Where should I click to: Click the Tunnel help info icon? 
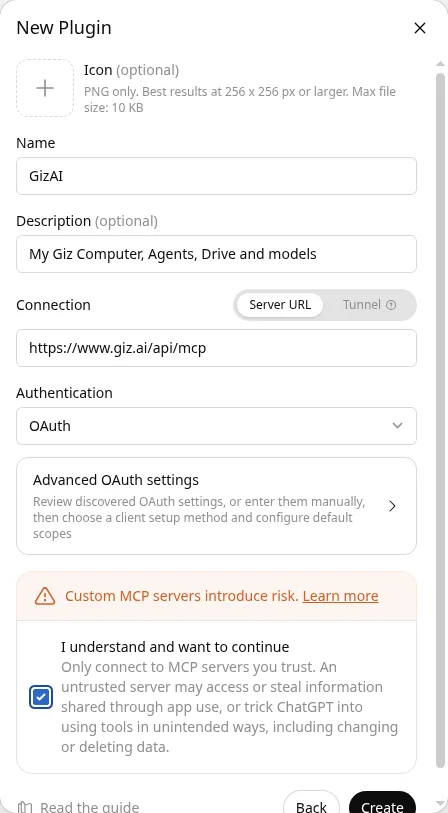[x=391, y=305]
